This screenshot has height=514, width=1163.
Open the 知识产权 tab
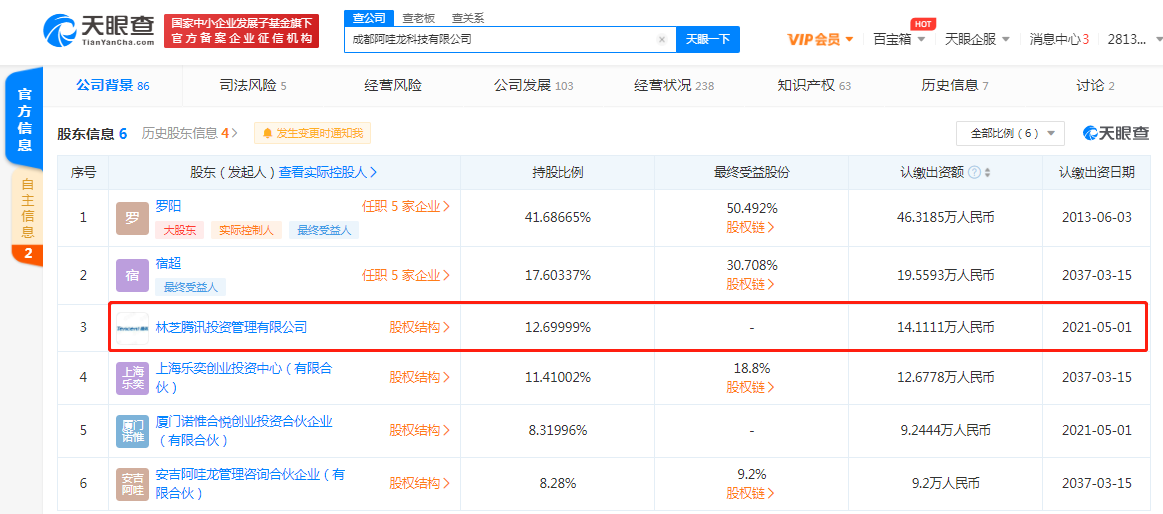coord(813,86)
